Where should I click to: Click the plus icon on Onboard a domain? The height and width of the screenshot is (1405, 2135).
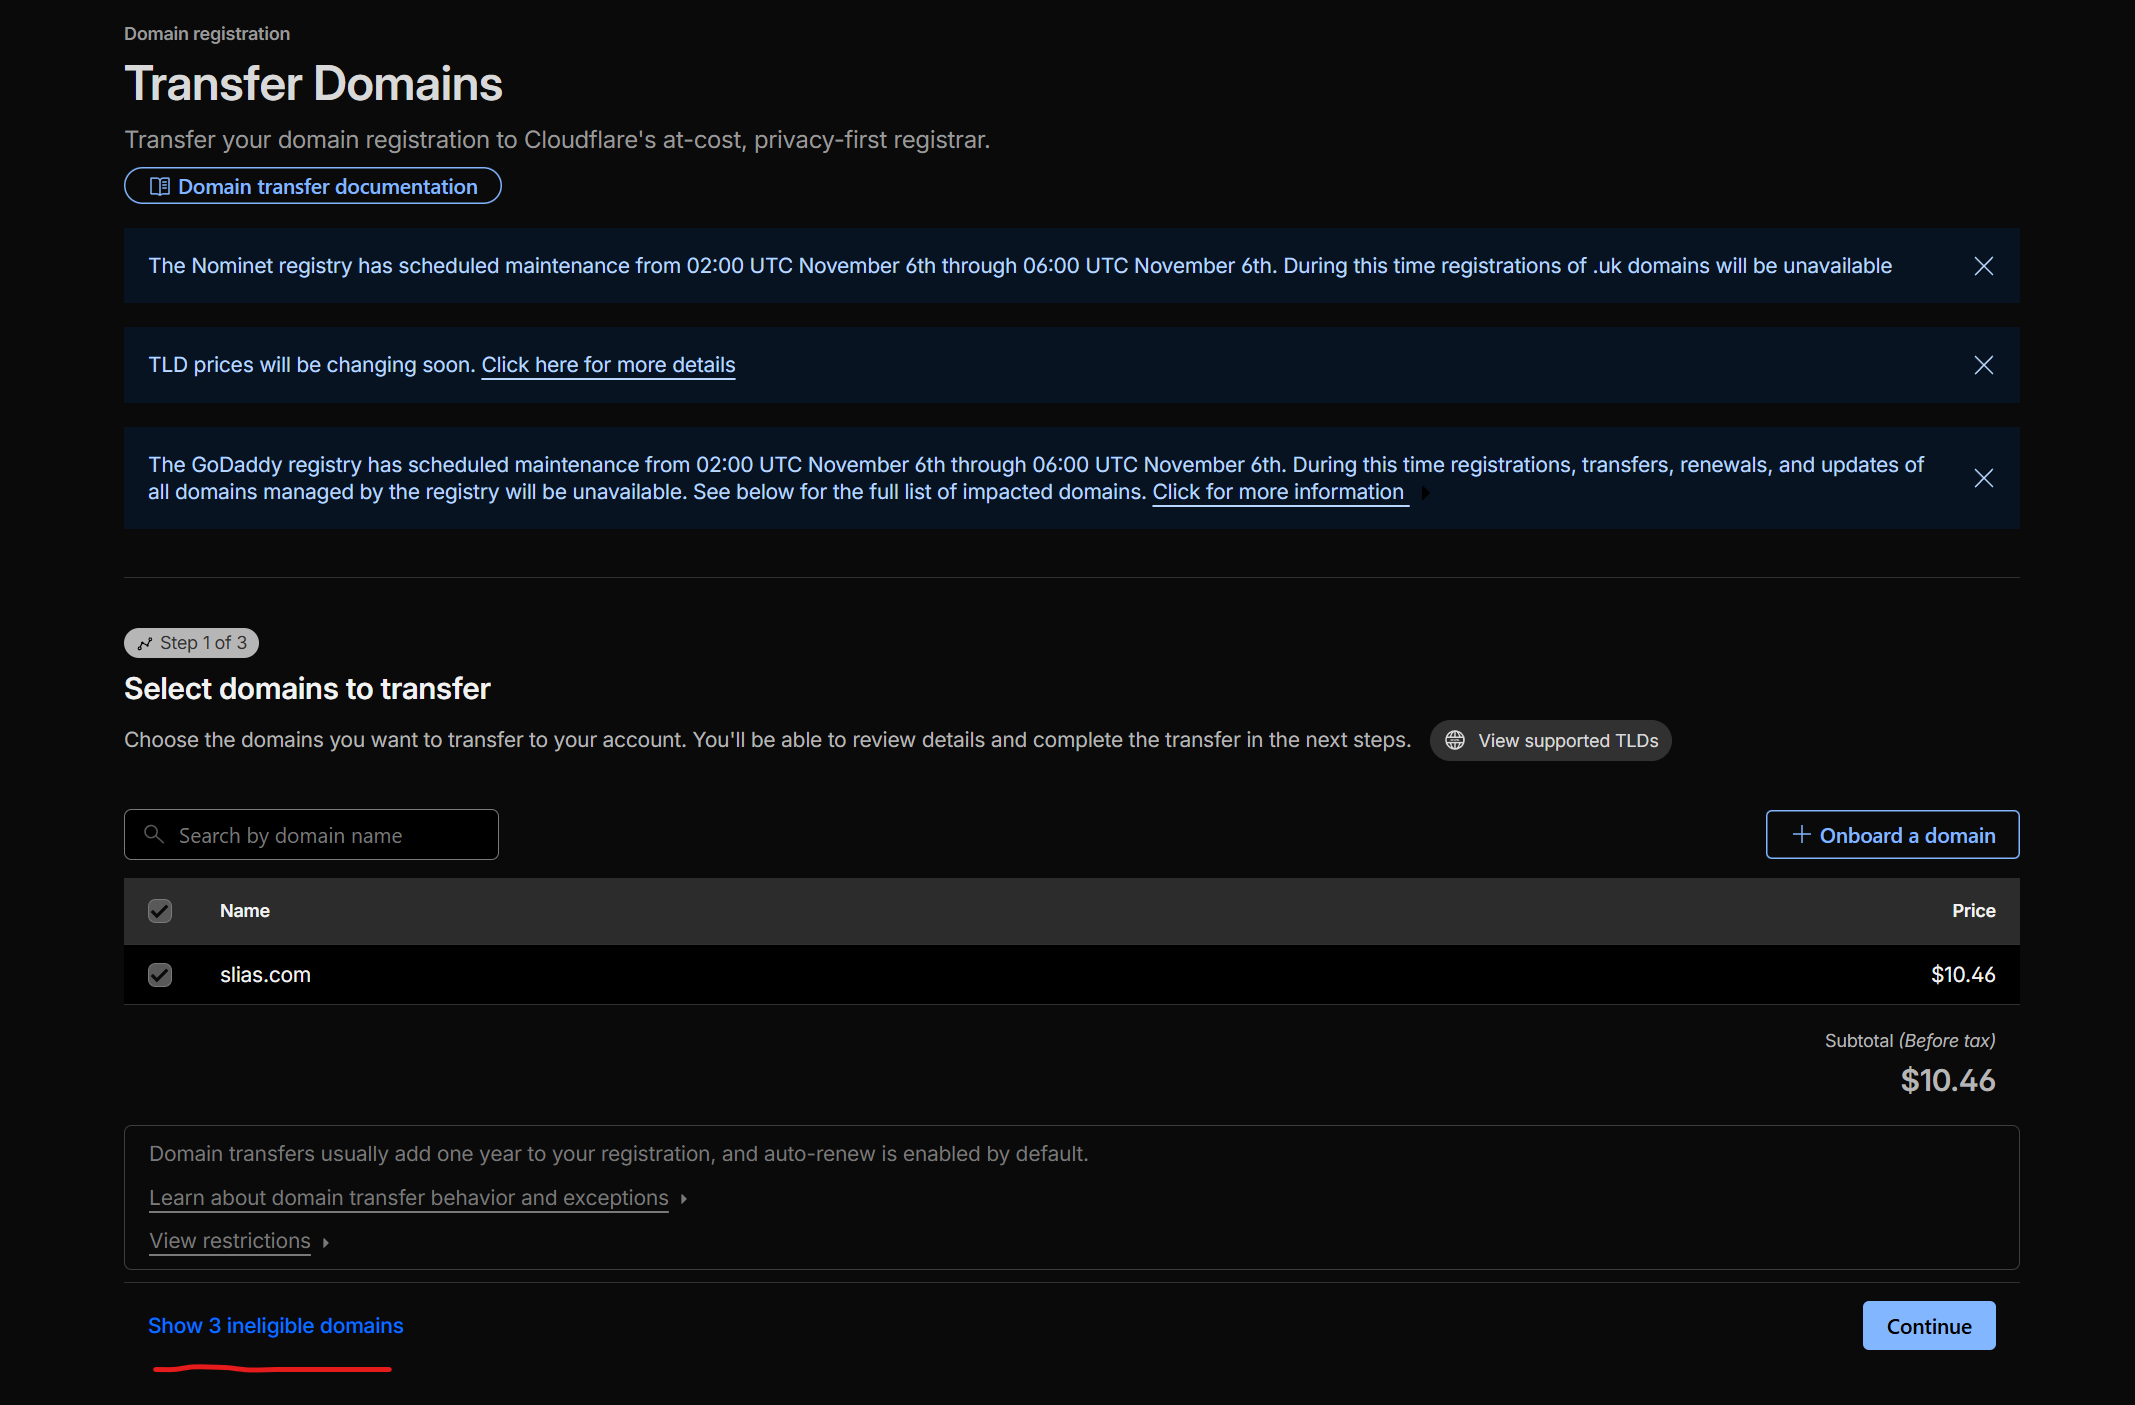pyautogui.click(x=1801, y=834)
